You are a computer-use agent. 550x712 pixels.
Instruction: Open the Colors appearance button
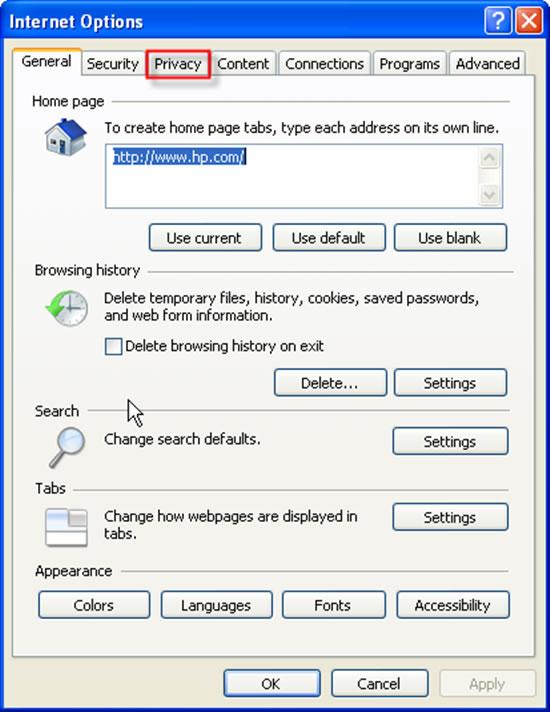click(x=94, y=605)
